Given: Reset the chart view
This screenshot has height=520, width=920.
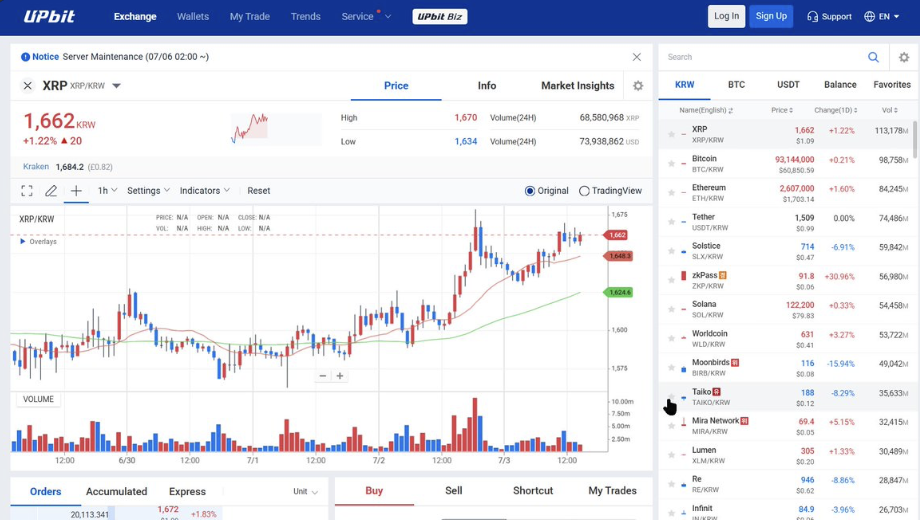Looking at the screenshot, I should pos(259,191).
